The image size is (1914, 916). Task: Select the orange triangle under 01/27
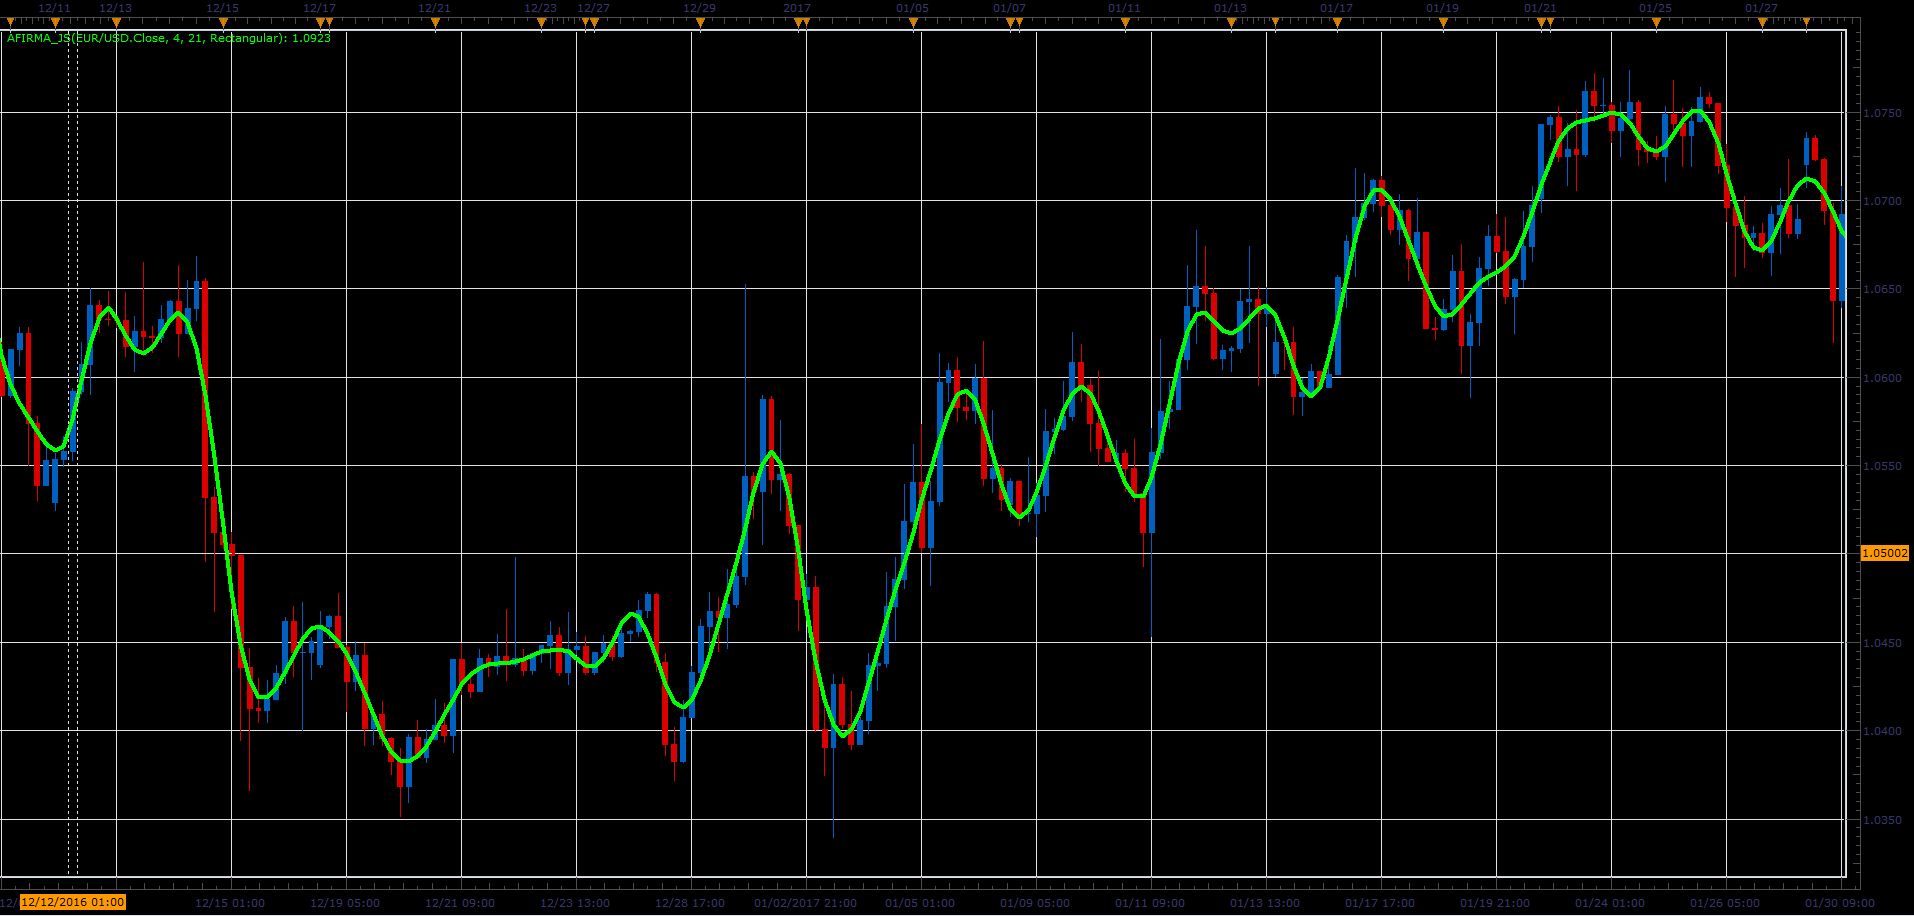click(x=1762, y=22)
